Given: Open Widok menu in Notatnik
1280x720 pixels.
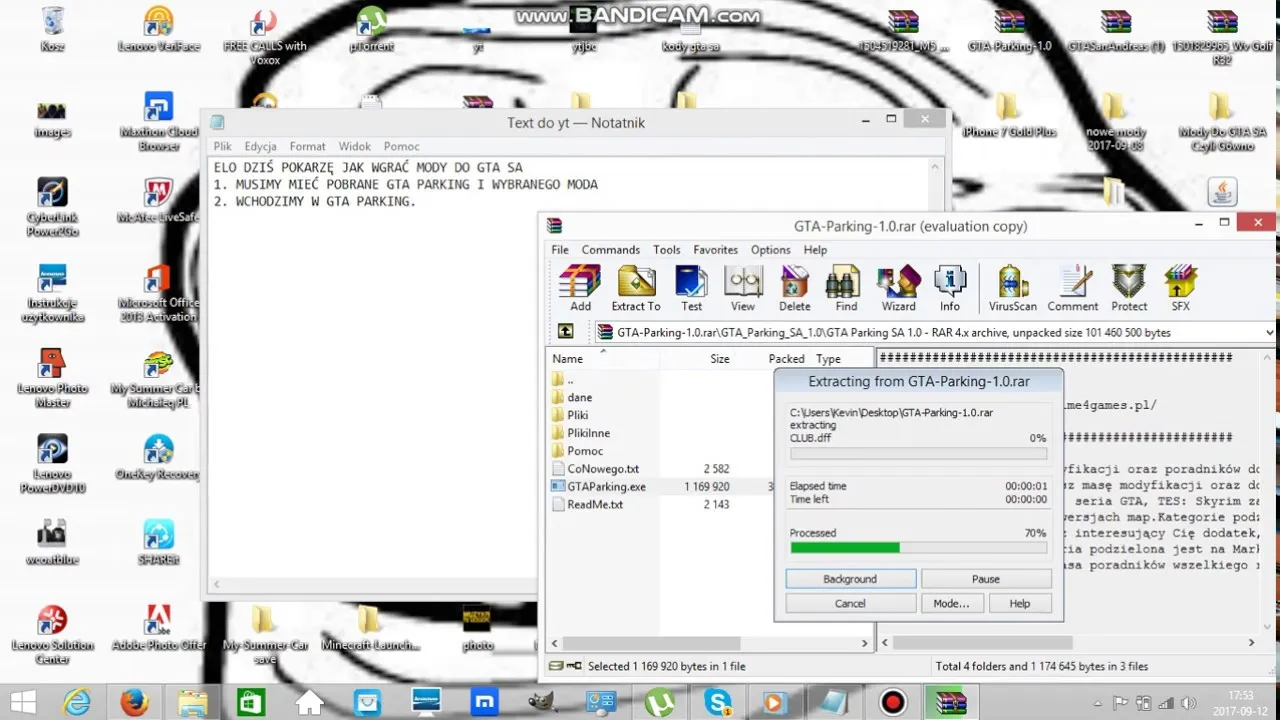Looking at the screenshot, I should pyautogui.click(x=355, y=146).
